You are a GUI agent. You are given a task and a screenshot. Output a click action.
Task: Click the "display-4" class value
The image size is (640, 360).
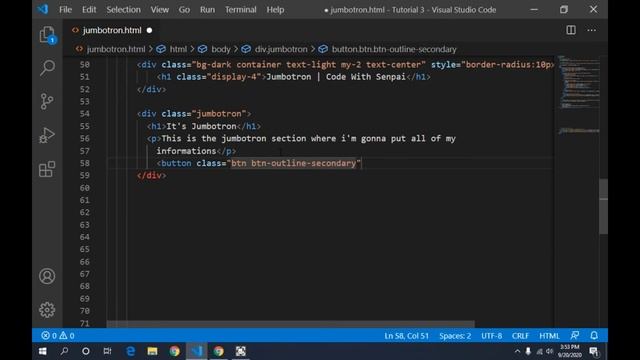(x=234, y=77)
